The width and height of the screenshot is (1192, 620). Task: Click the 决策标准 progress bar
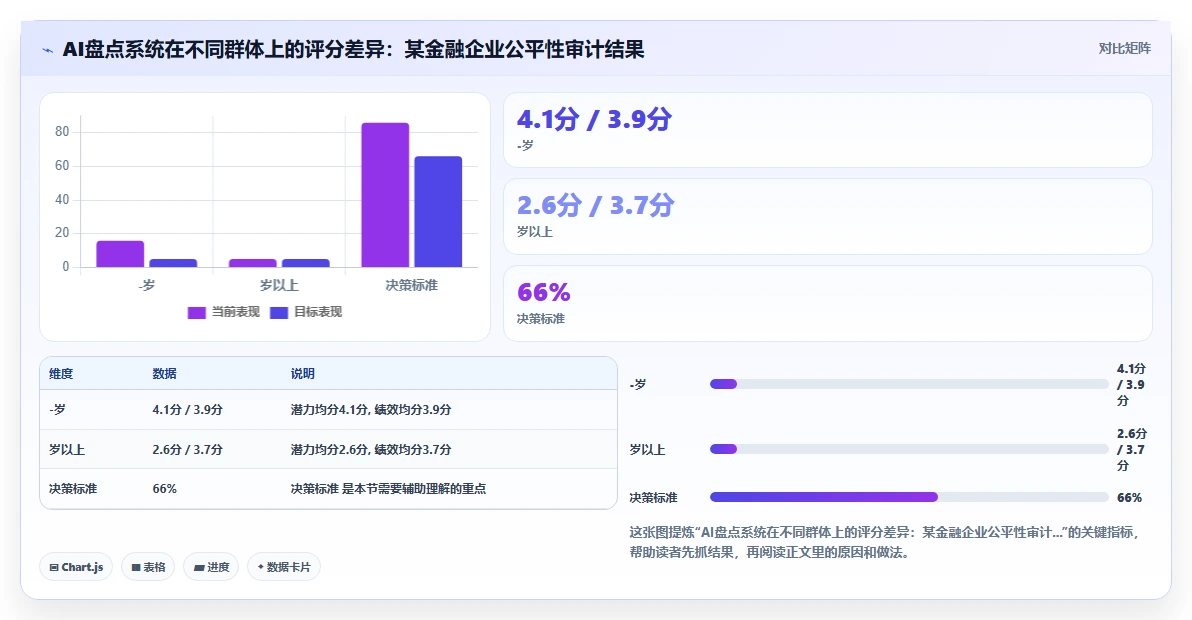909,497
